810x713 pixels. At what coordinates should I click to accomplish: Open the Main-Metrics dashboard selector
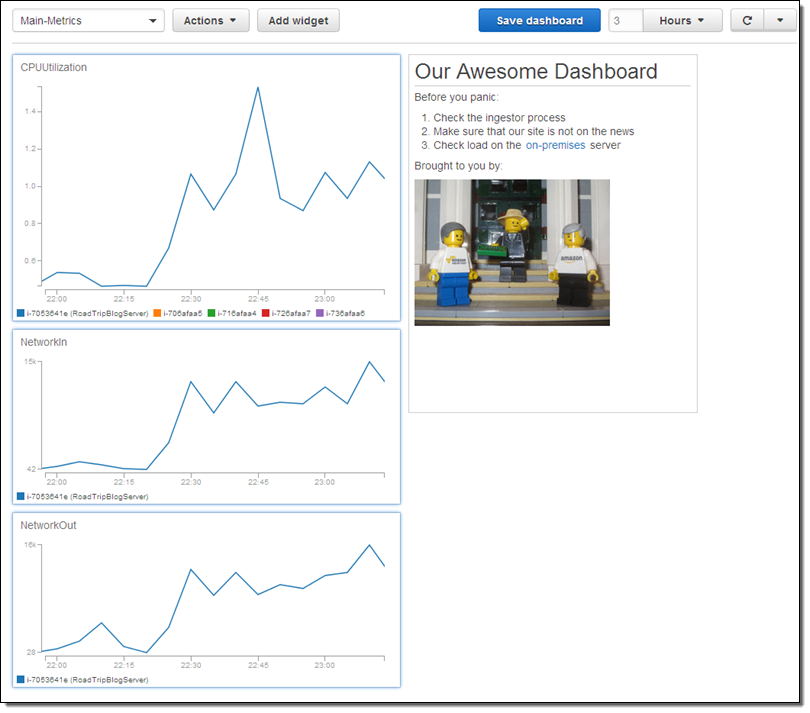[88, 21]
